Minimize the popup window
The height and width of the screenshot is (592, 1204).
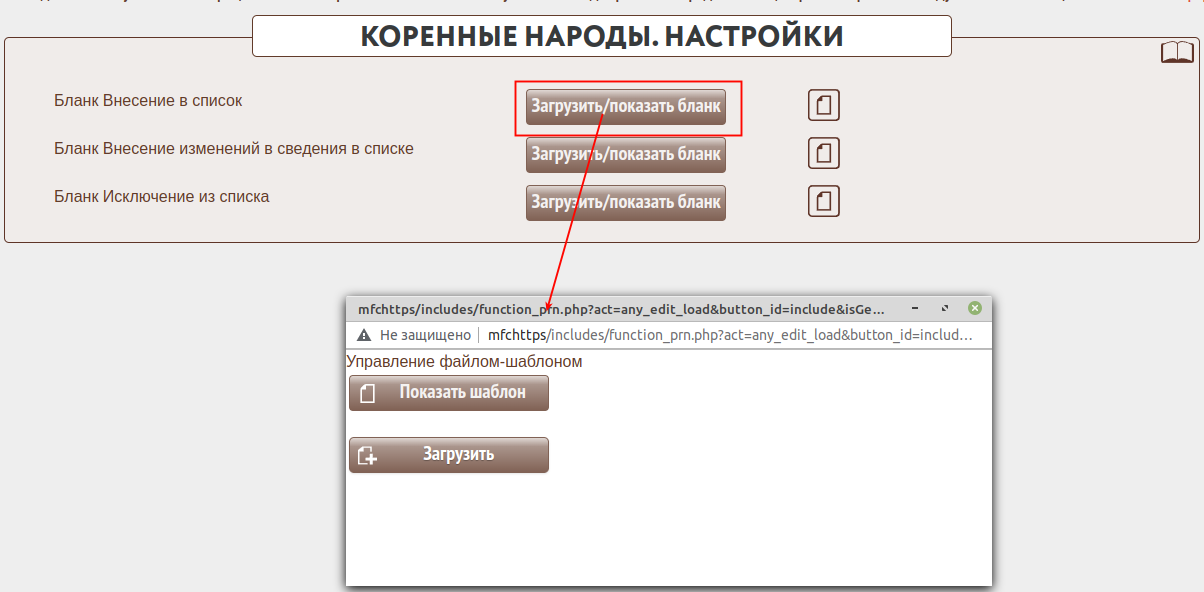[x=915, y=309]
